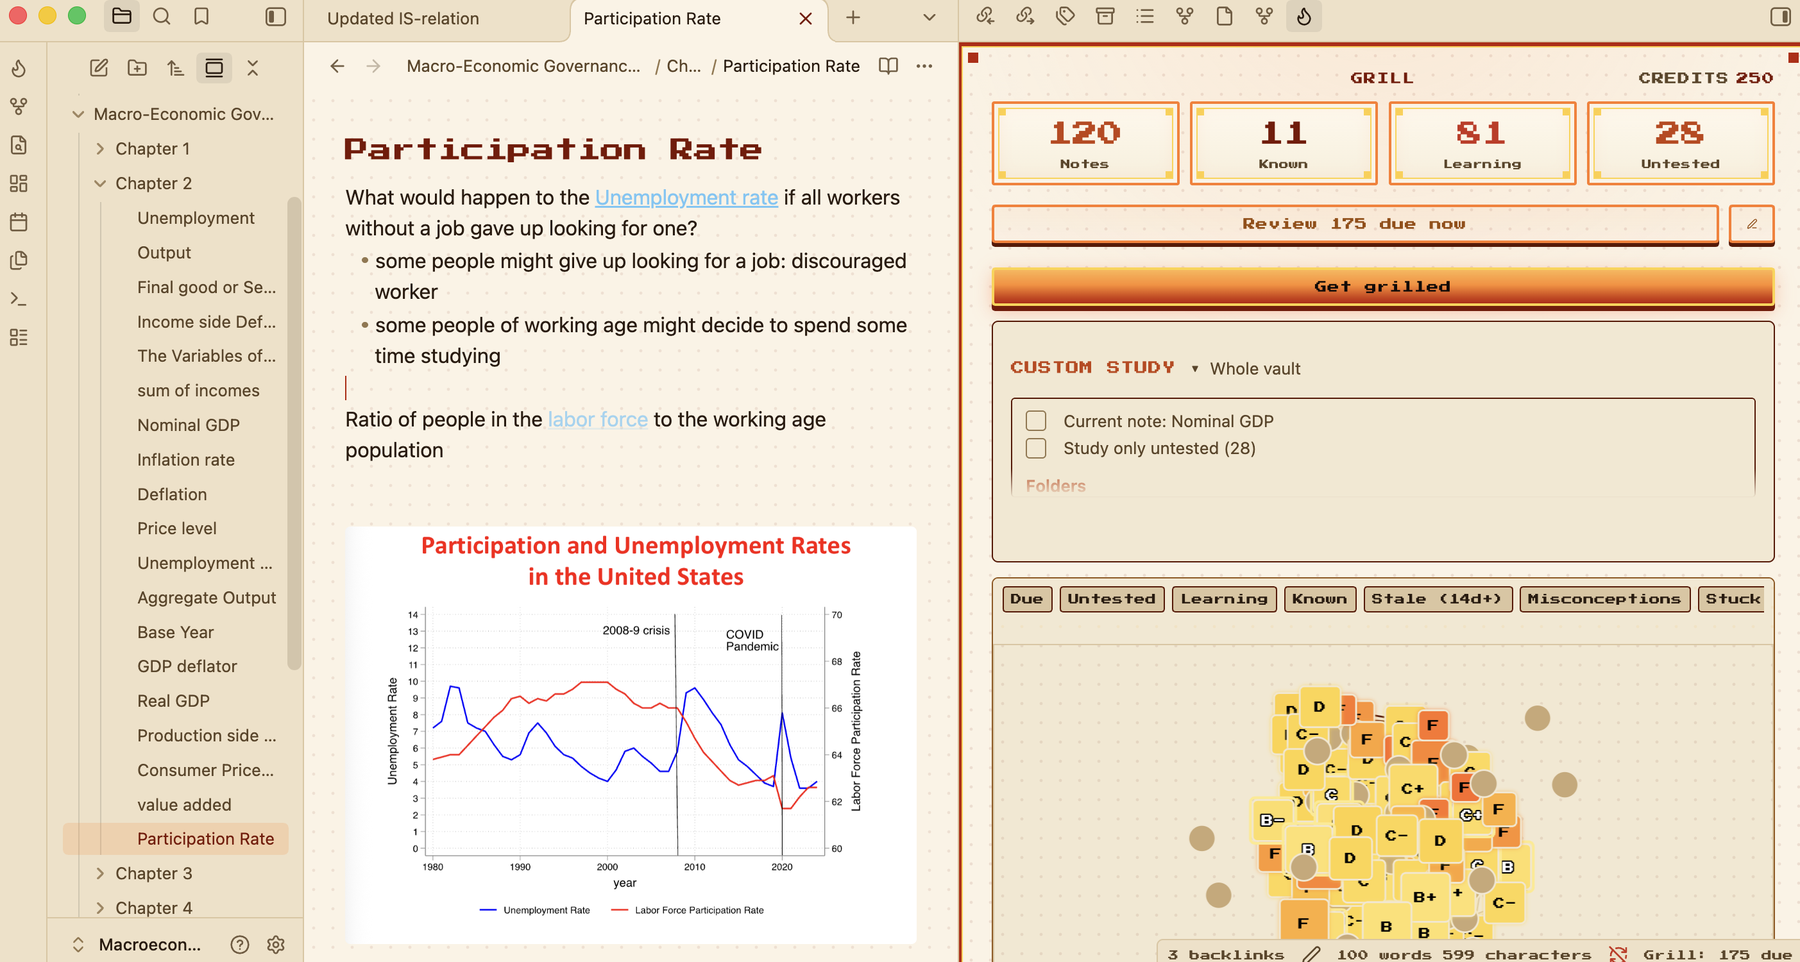Filter map by Known
The height and width of the screenshot is (962, 1800).
1320,599
